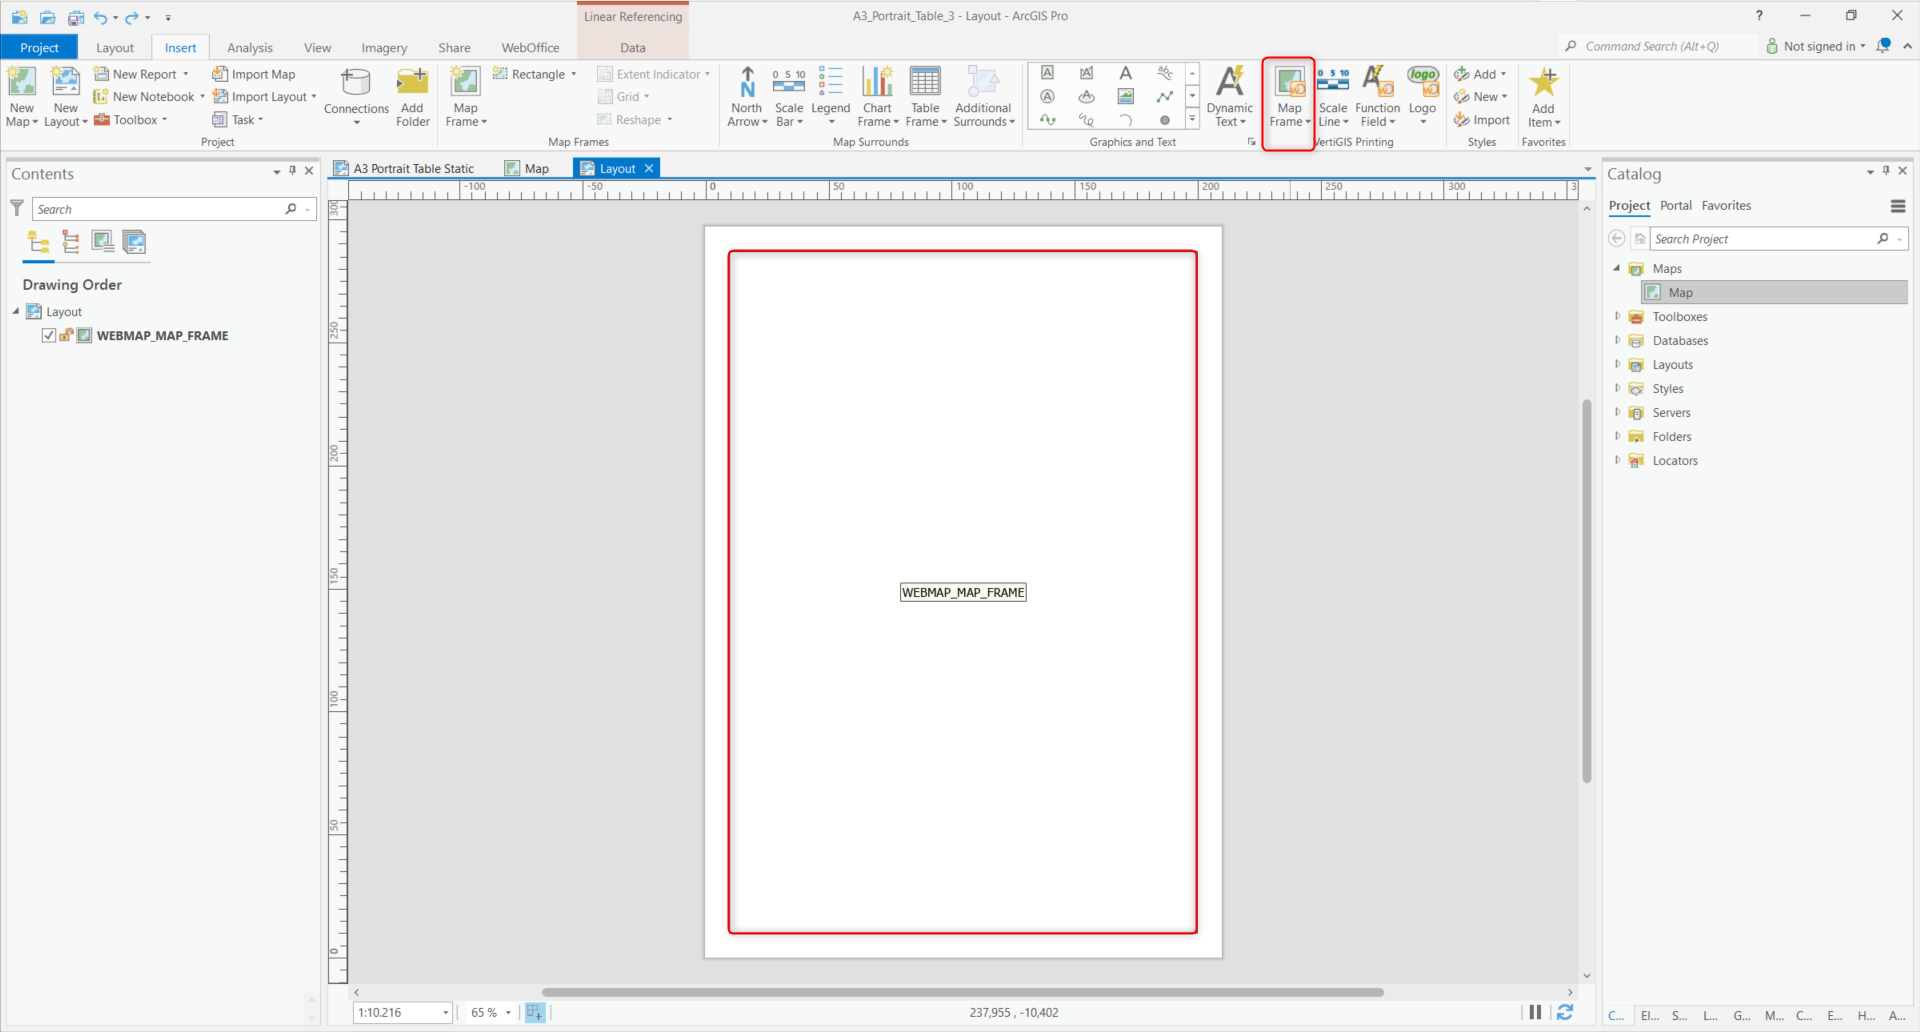
Task: Insert a Table Frame
Action: [x=925, y=95]
